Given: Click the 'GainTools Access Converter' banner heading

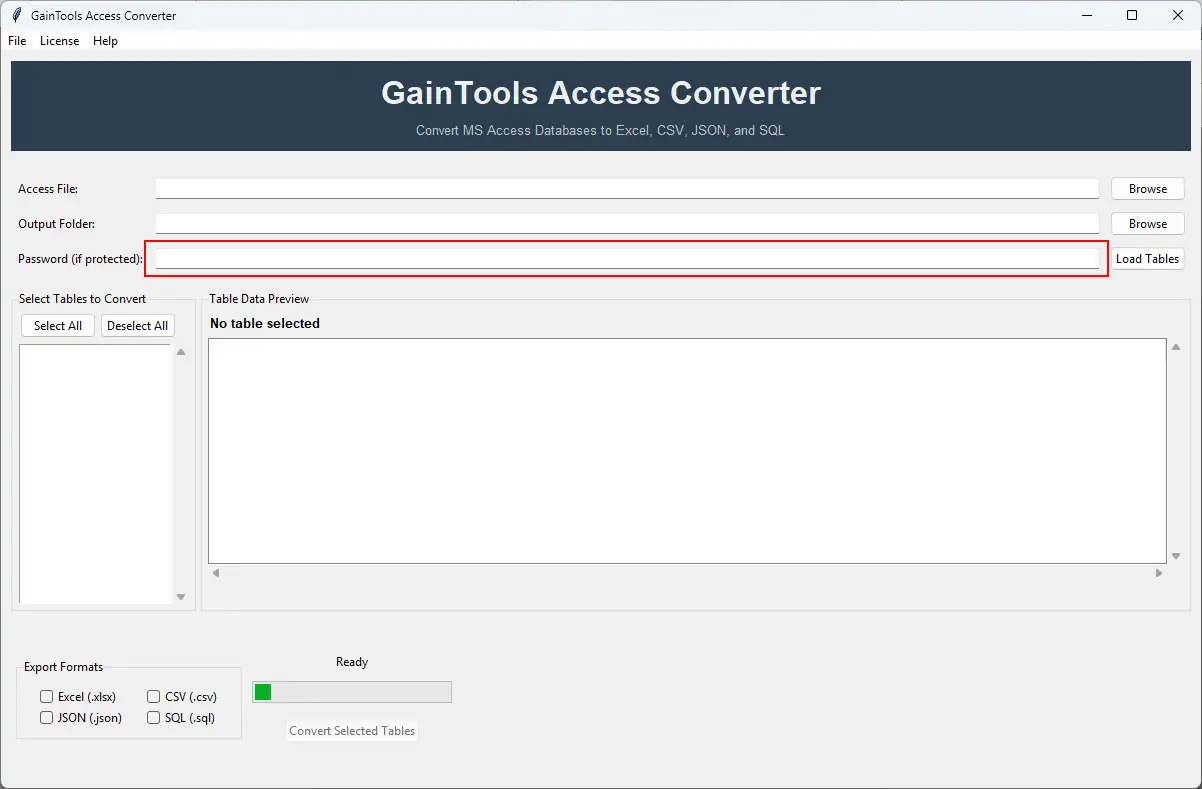Looking at the screenshot, I should click(601, 93).
